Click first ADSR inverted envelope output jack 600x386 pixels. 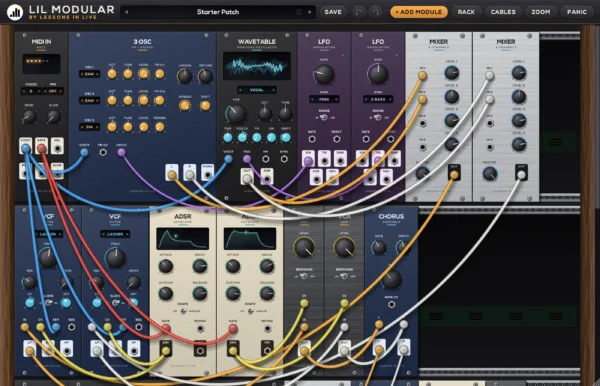coord(200,350)
